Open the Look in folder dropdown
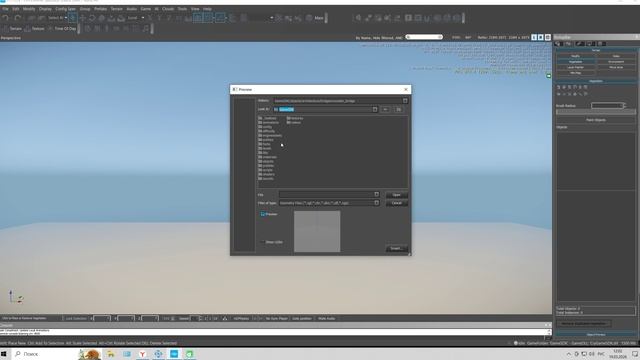The width and height of the screenshot is (640, 360). [375, 109]
